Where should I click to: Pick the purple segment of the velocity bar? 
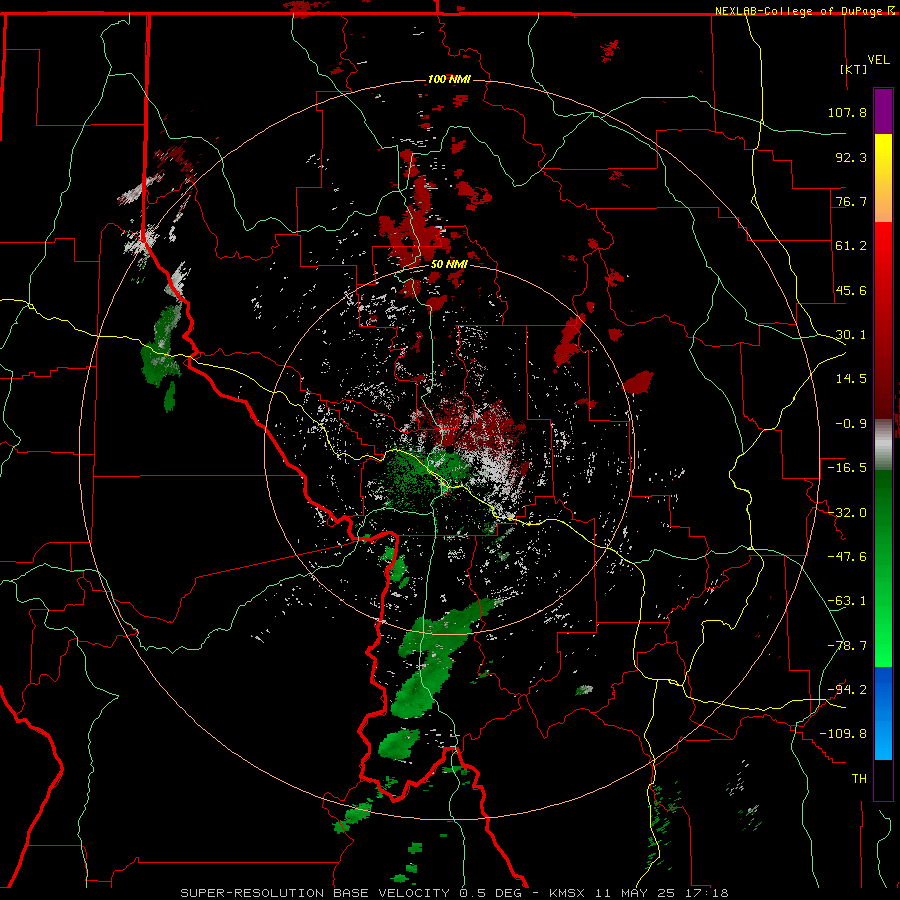[x=883, y=111]
